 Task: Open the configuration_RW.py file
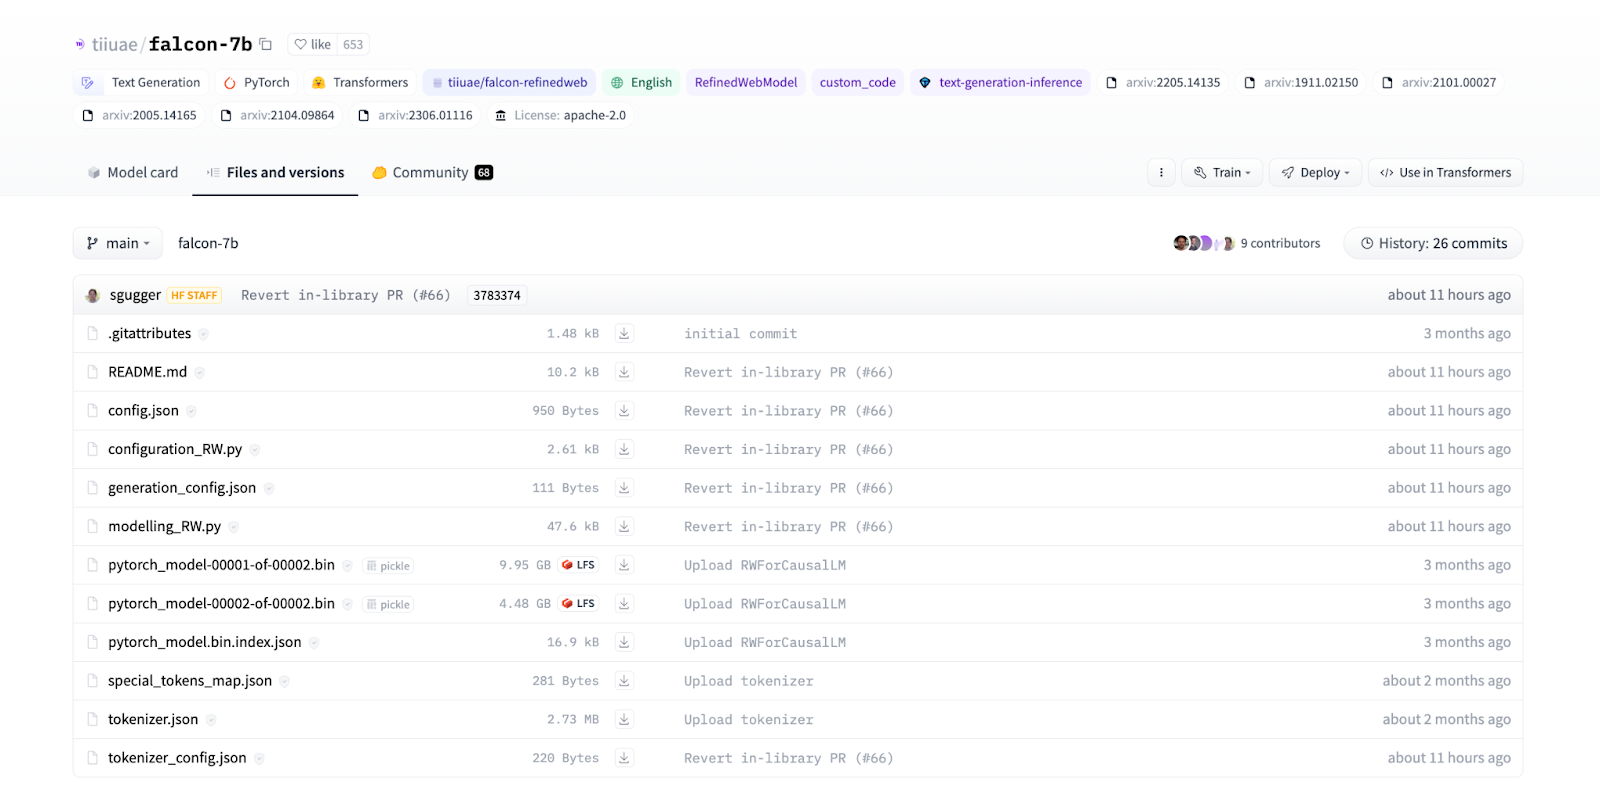click(175, 449)
